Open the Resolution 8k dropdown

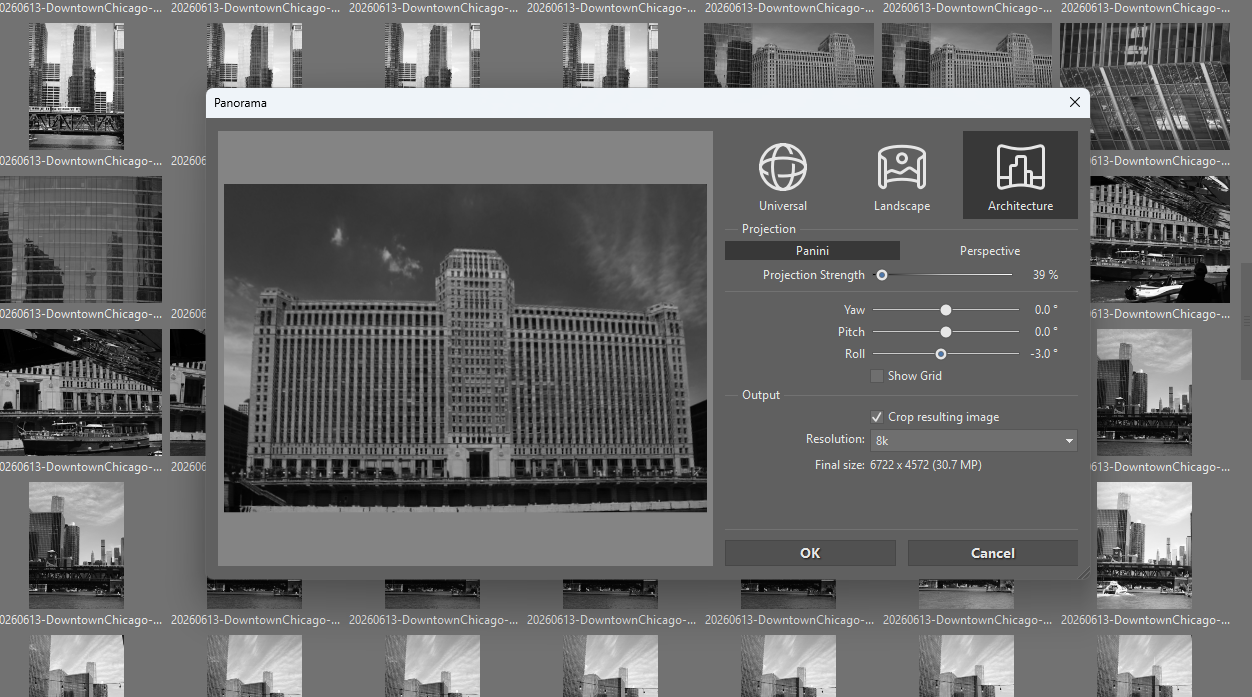974,440
